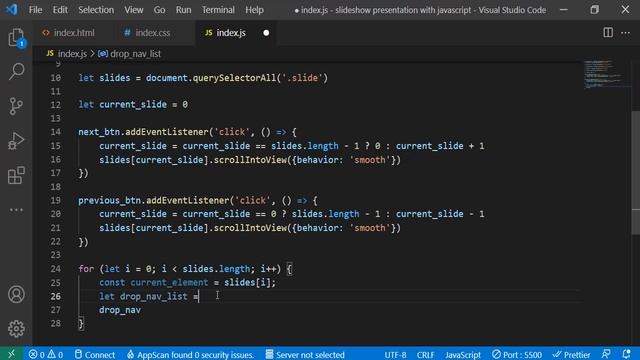Click 'previous_btn' on line 19
The height and width of the screenshot is (360, 640).
pos(109,200)
